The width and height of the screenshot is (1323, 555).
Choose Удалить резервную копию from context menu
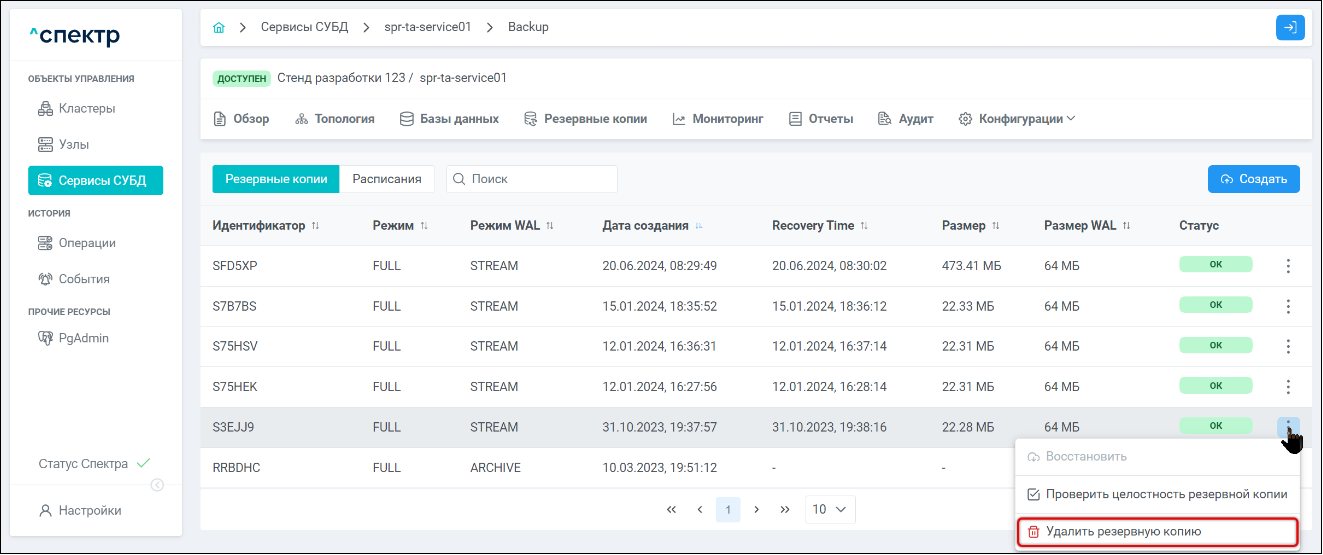(x=1157, y=532)
